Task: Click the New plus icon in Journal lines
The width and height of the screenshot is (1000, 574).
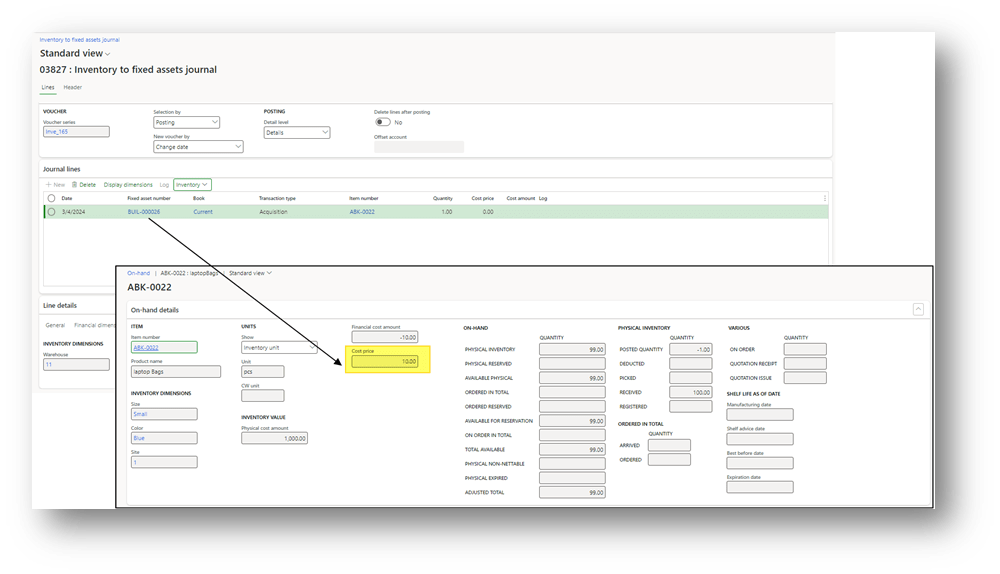Action: 48,184
